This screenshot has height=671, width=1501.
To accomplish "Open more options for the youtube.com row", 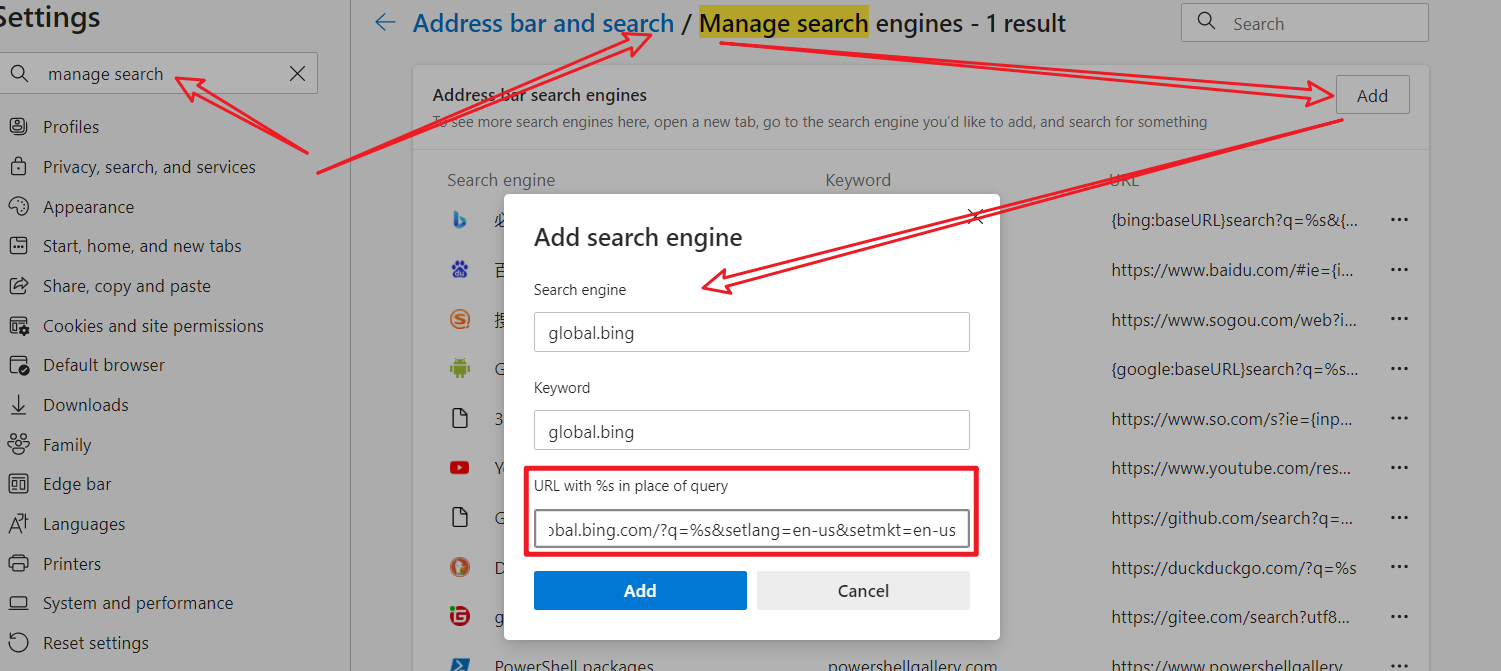I will [1399, 468].
